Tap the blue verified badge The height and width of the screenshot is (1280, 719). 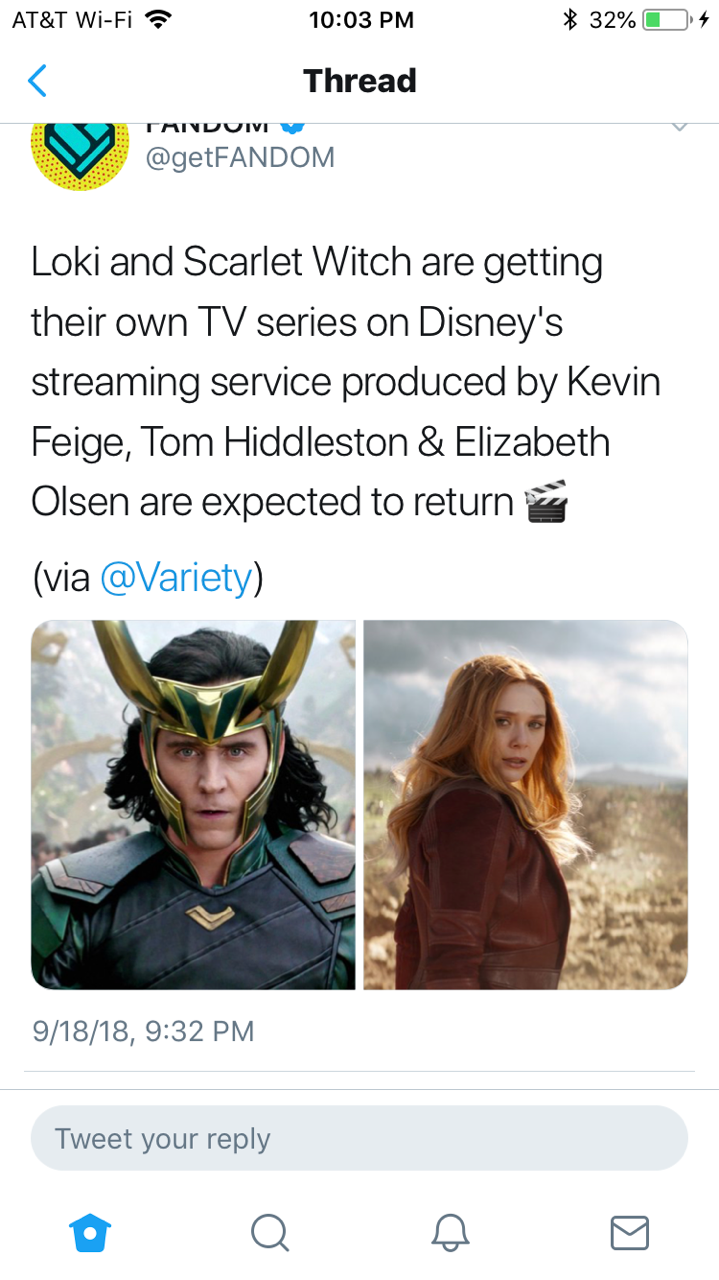(x=291, y=128)
